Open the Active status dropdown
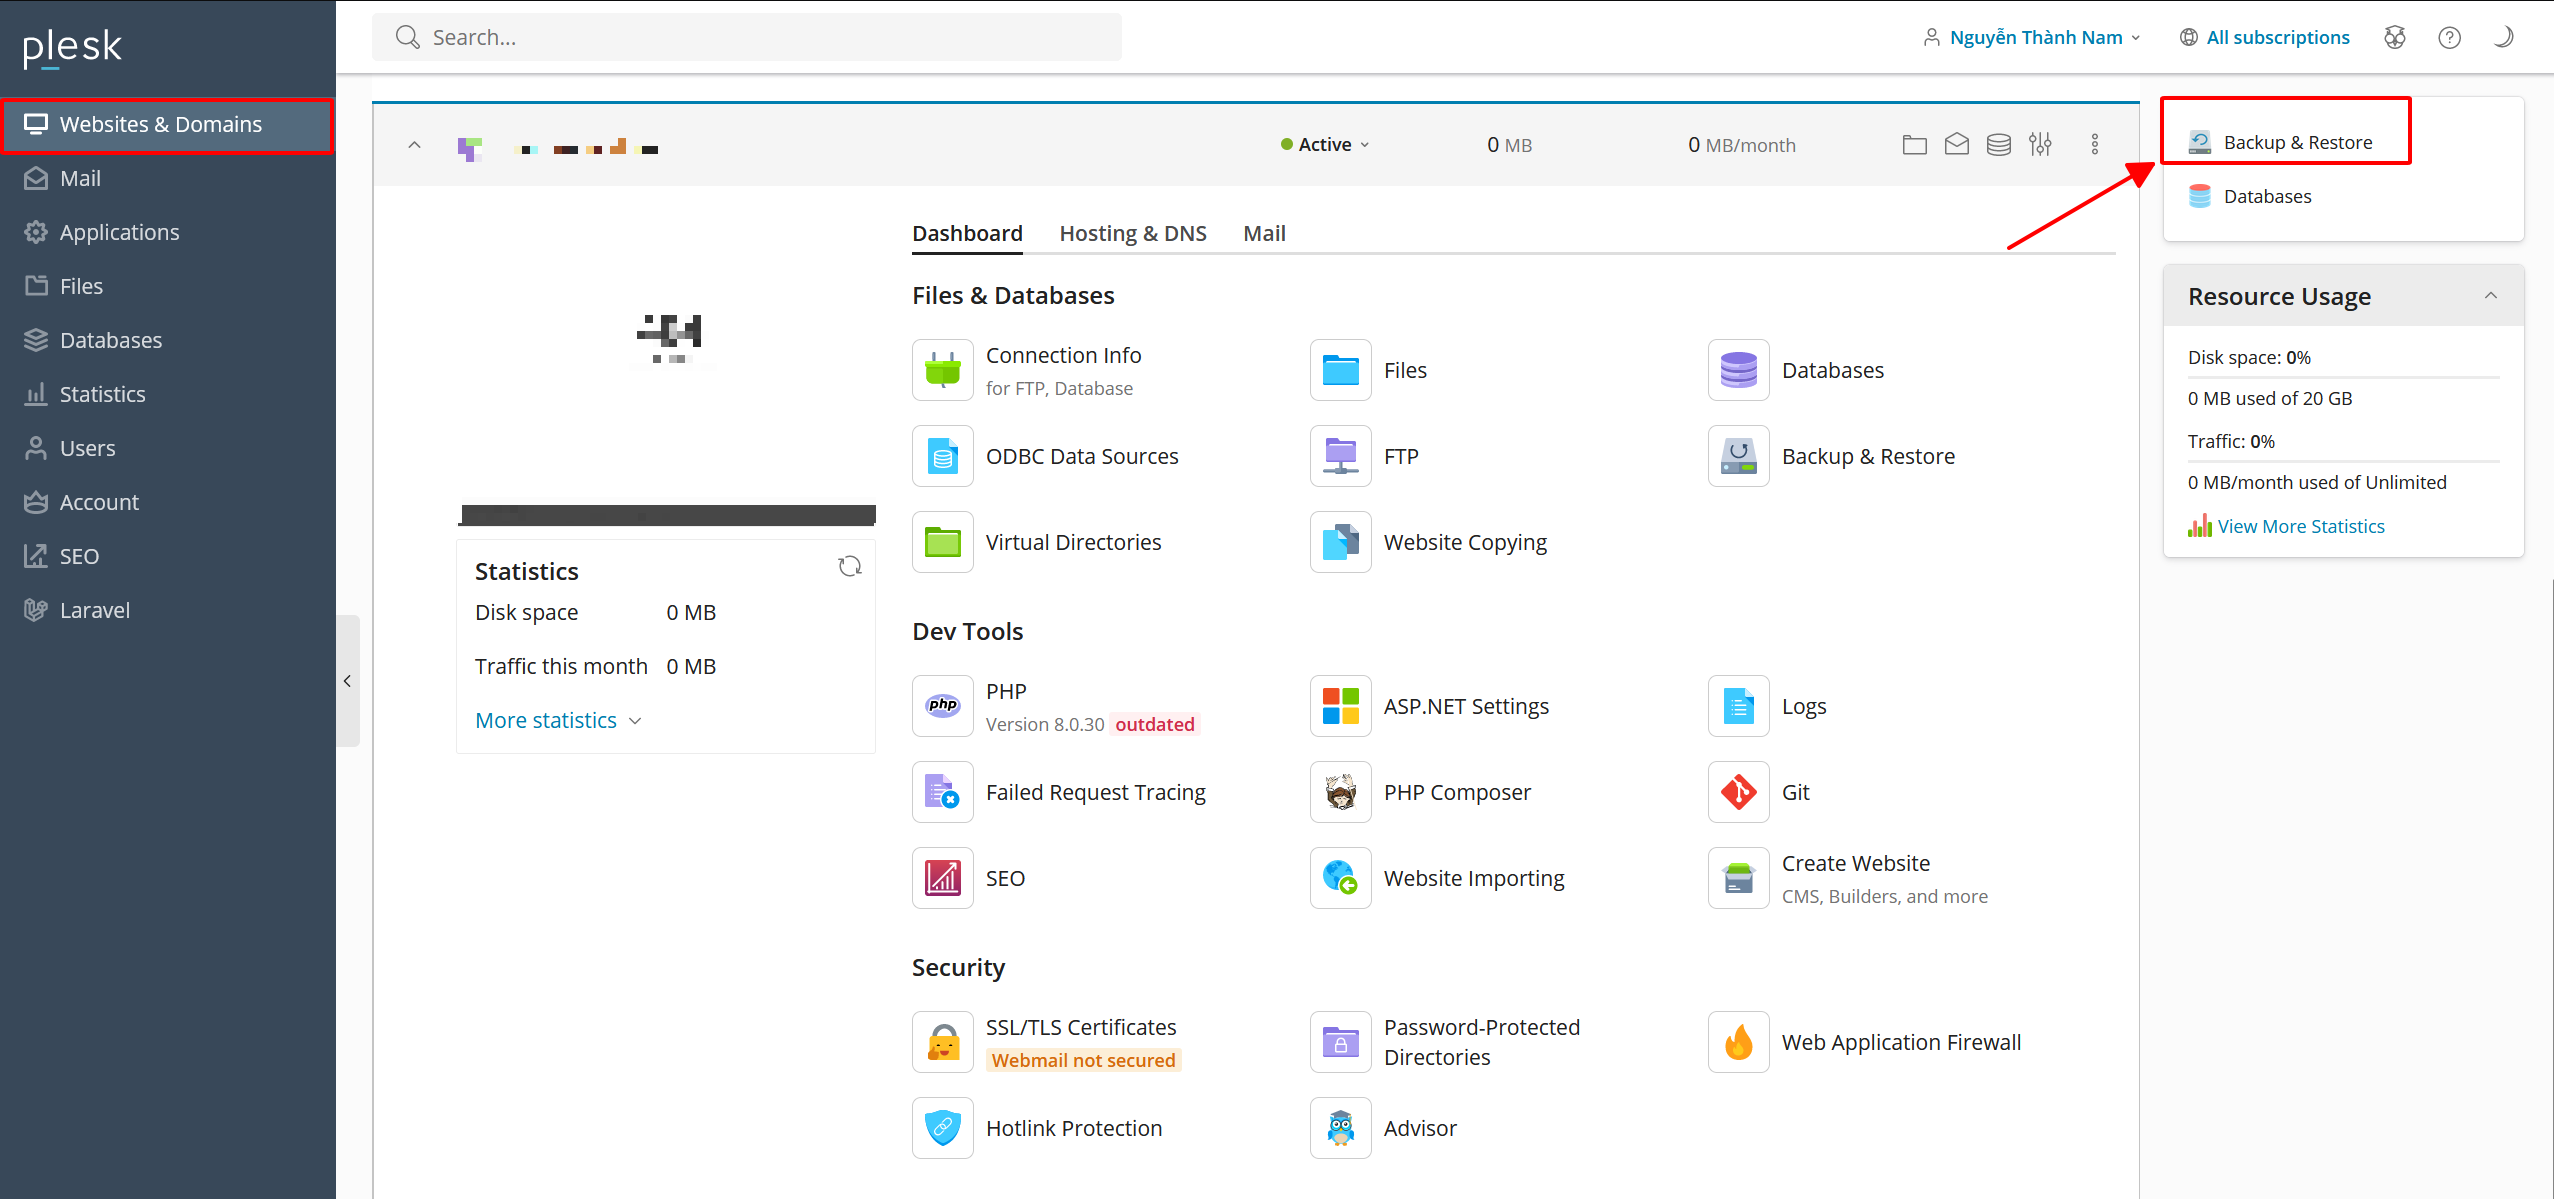Image resolution: width=2554 pixels, height=1199 pixels. point(1325,145)
